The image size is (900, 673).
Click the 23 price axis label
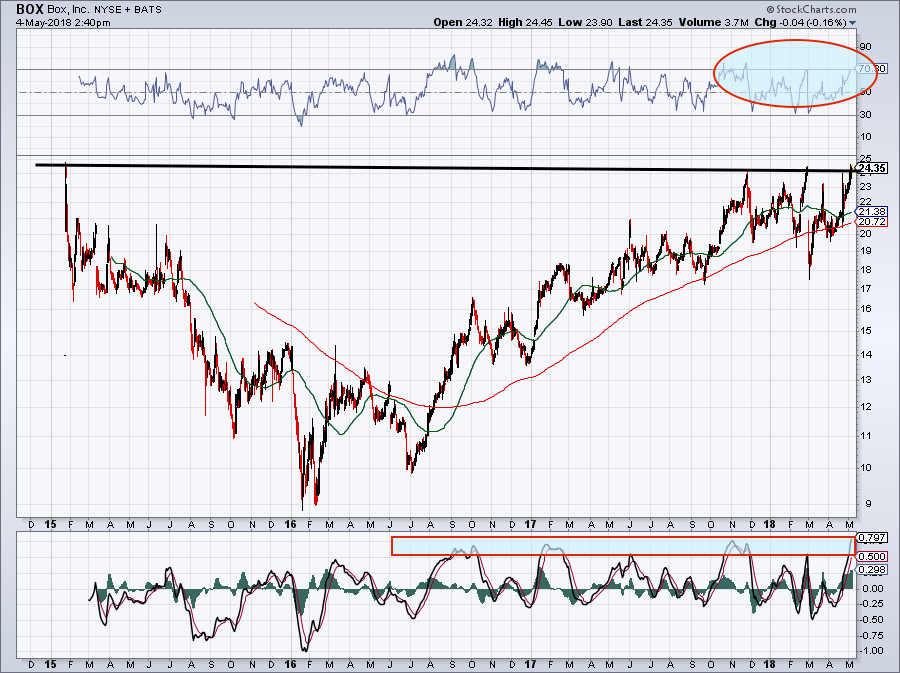coord(866,186)
